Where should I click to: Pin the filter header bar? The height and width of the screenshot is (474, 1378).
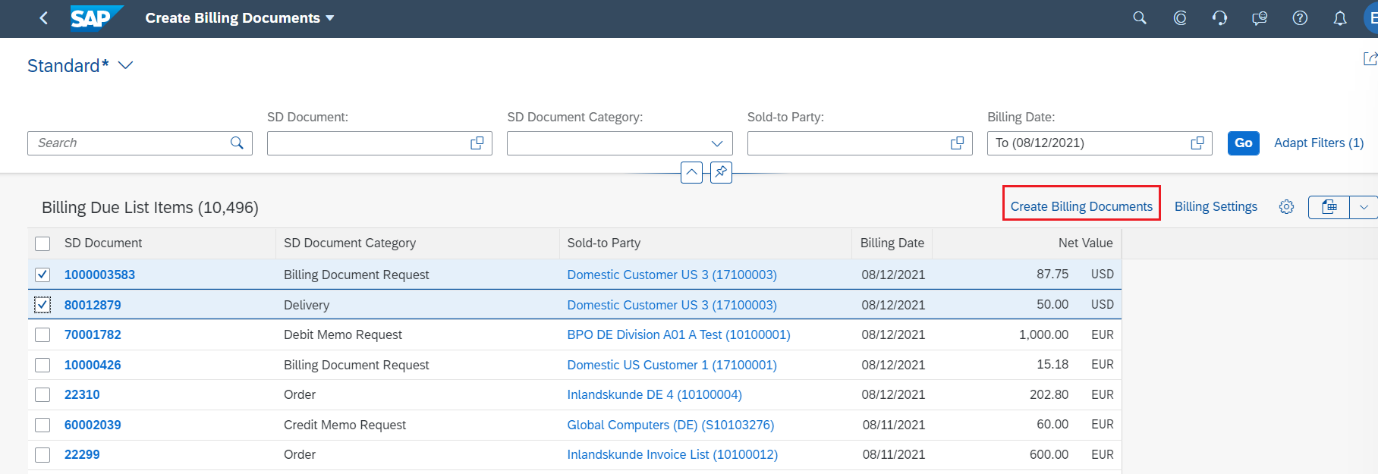[720, 172]
